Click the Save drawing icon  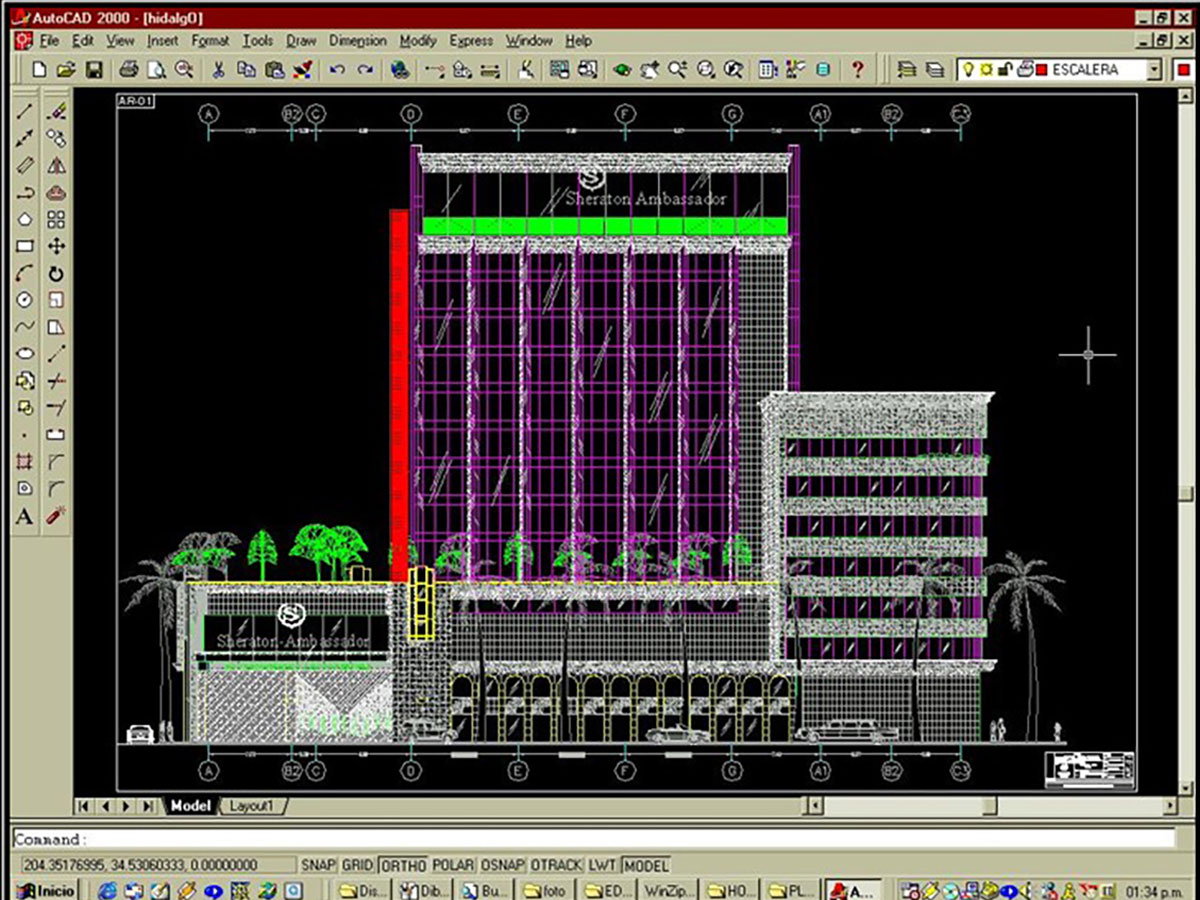click(x=94, y=70)
